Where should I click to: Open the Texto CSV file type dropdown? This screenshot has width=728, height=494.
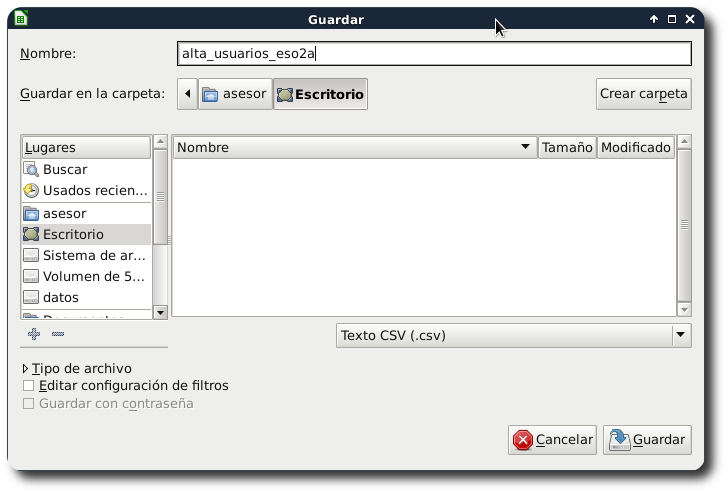[514, 336]
